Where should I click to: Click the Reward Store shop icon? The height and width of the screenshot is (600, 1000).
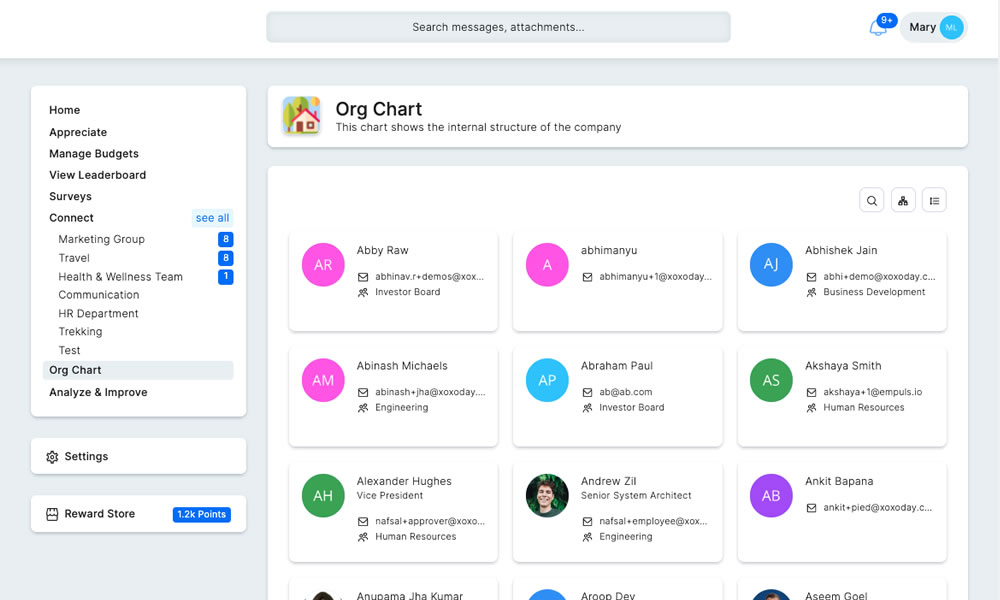[52, 514]
